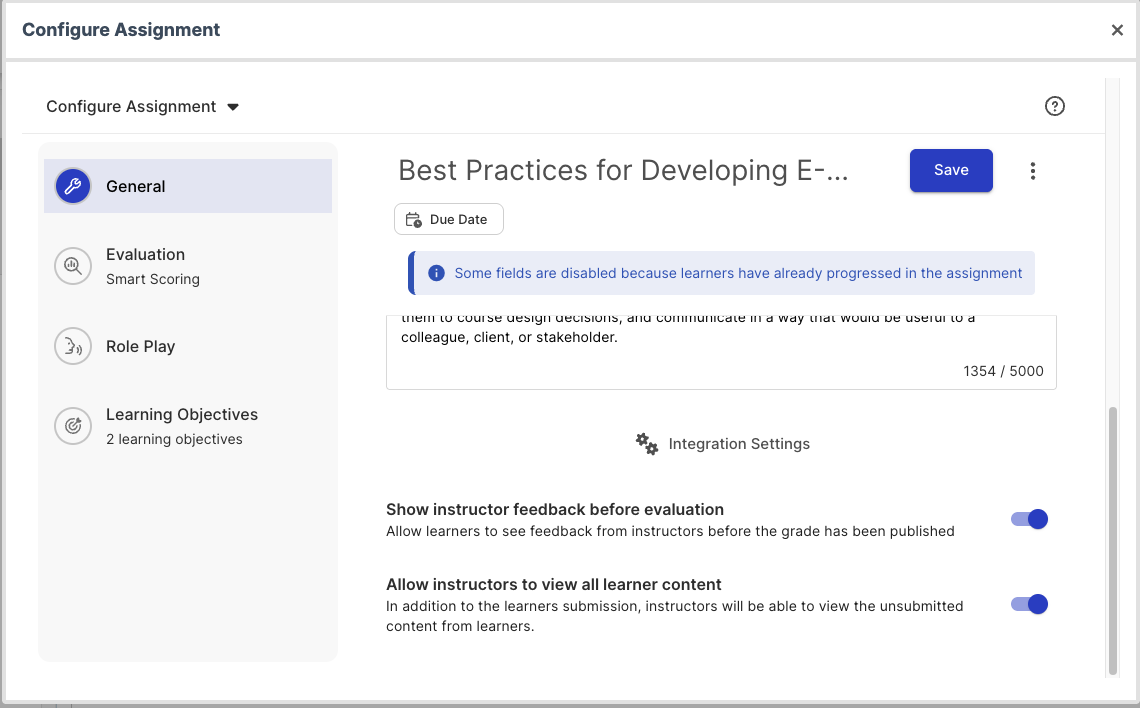Select the Evaluation Smart Scoring section
This screenshot has height=708, width=1140.
(x=188, y=266)
